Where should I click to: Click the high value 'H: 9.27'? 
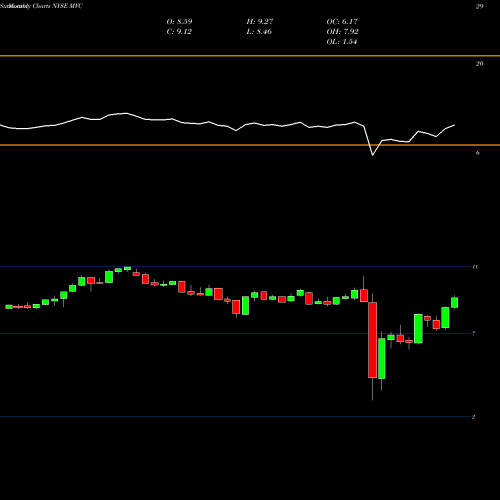pos(260,22)
